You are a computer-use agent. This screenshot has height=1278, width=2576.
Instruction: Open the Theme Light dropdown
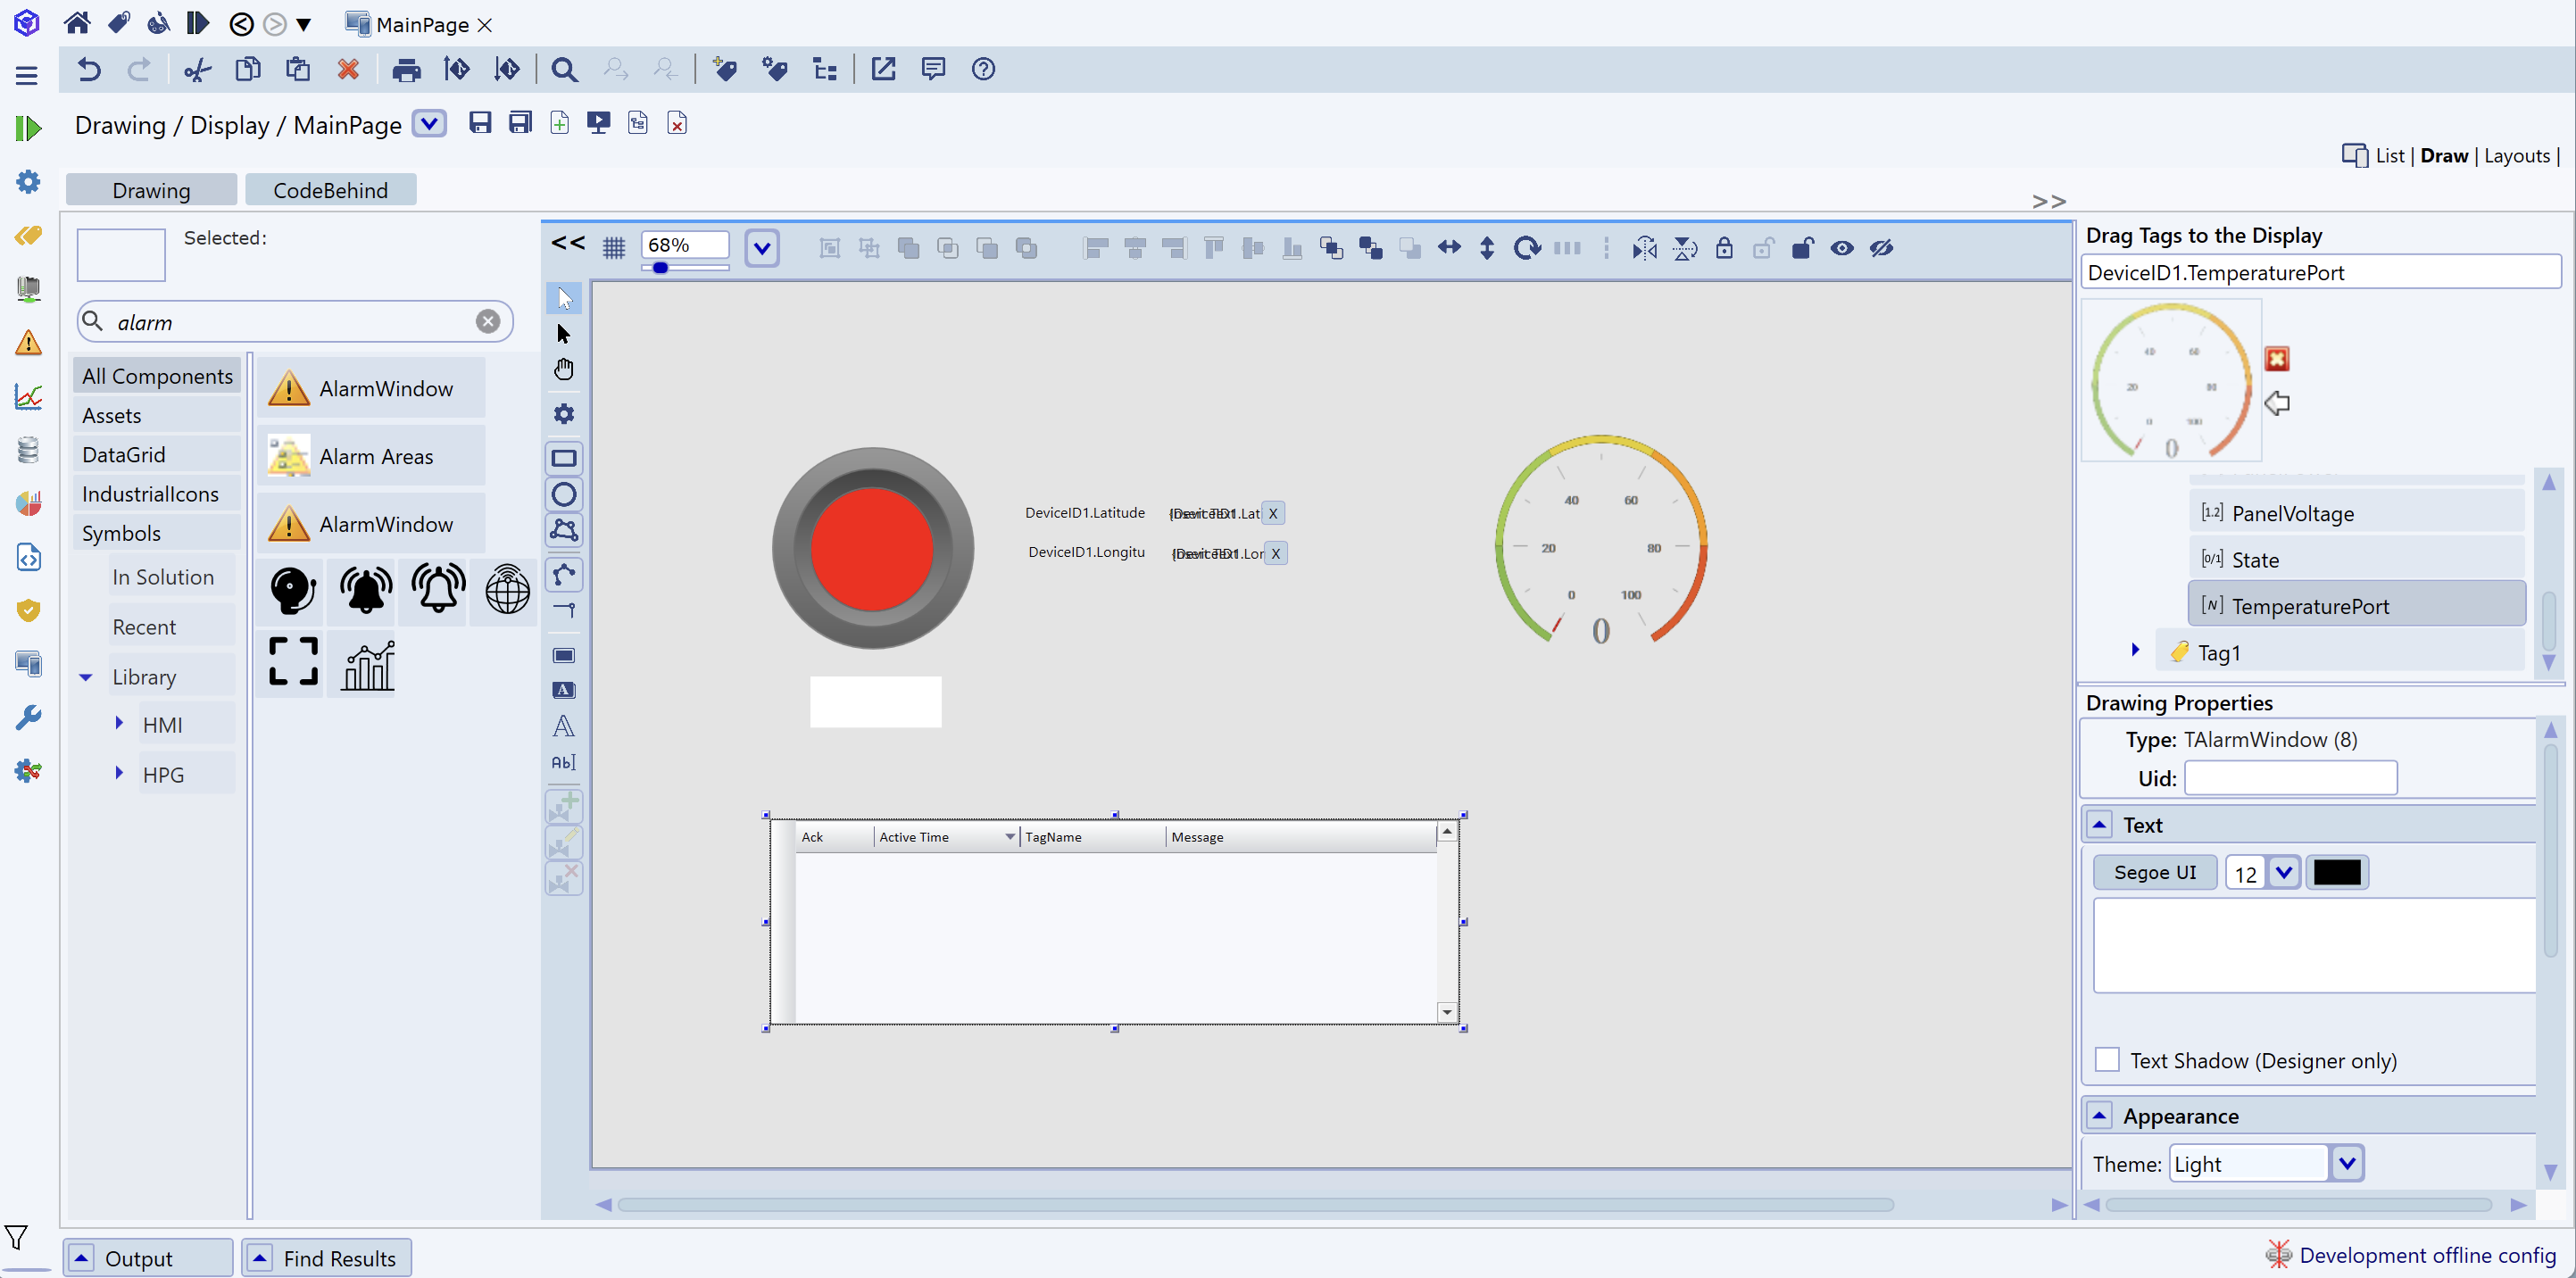click(x=2347, y=1164)
